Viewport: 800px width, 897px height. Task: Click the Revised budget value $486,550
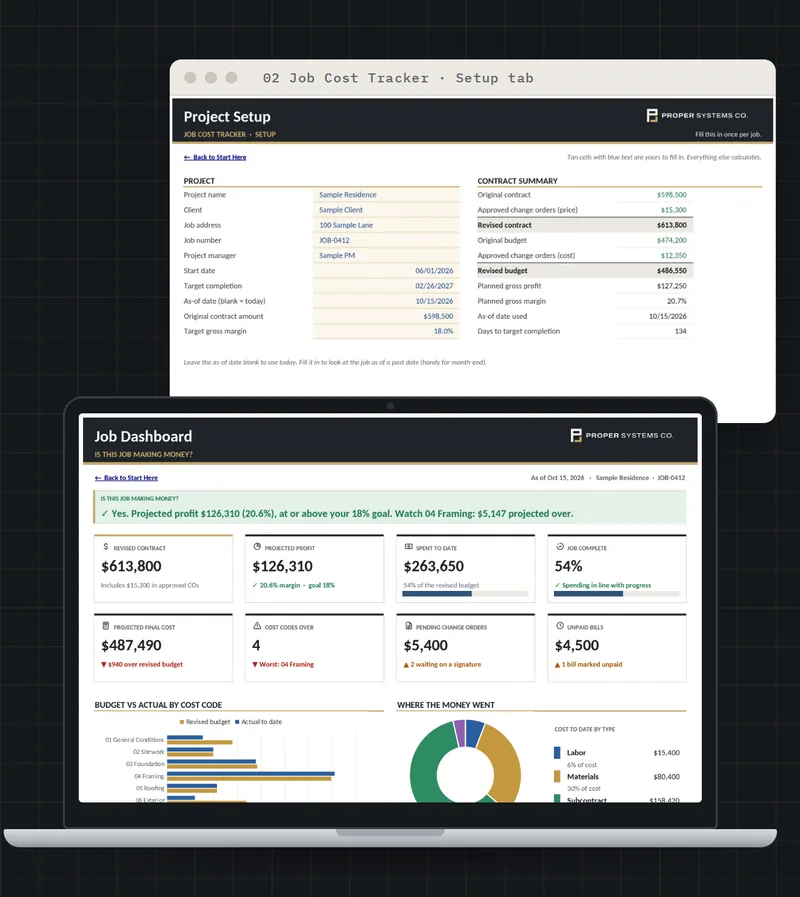[671, 271]
